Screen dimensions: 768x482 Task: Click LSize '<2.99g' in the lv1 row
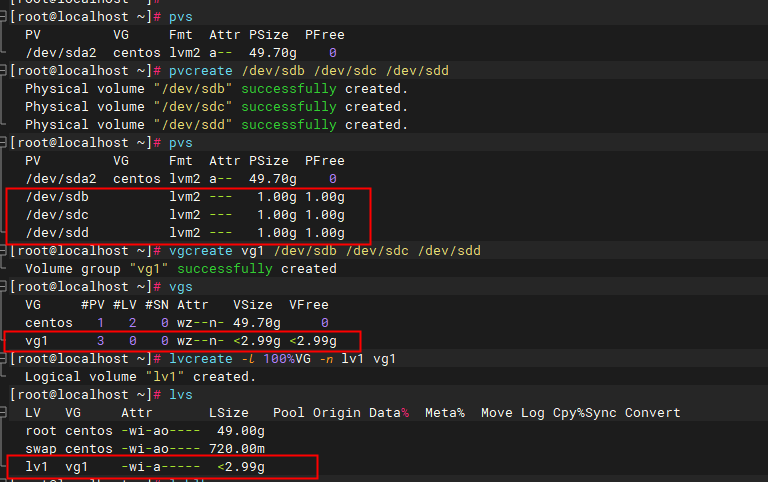click(x=241, y=467)
